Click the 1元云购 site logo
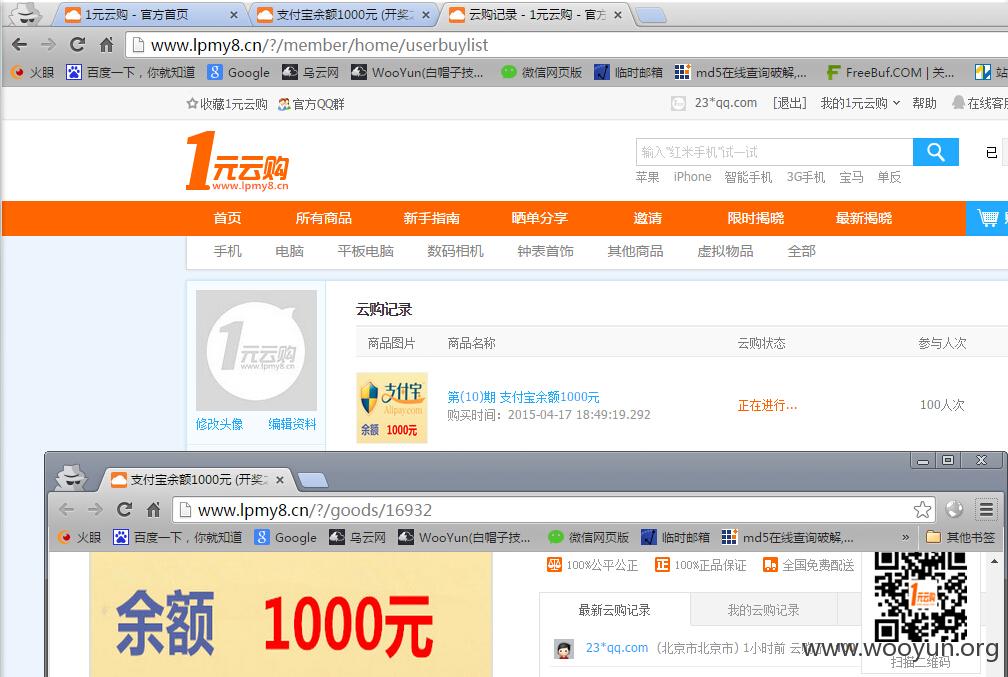The width and height of the screenshot is (1008, 677). [237, 161]
